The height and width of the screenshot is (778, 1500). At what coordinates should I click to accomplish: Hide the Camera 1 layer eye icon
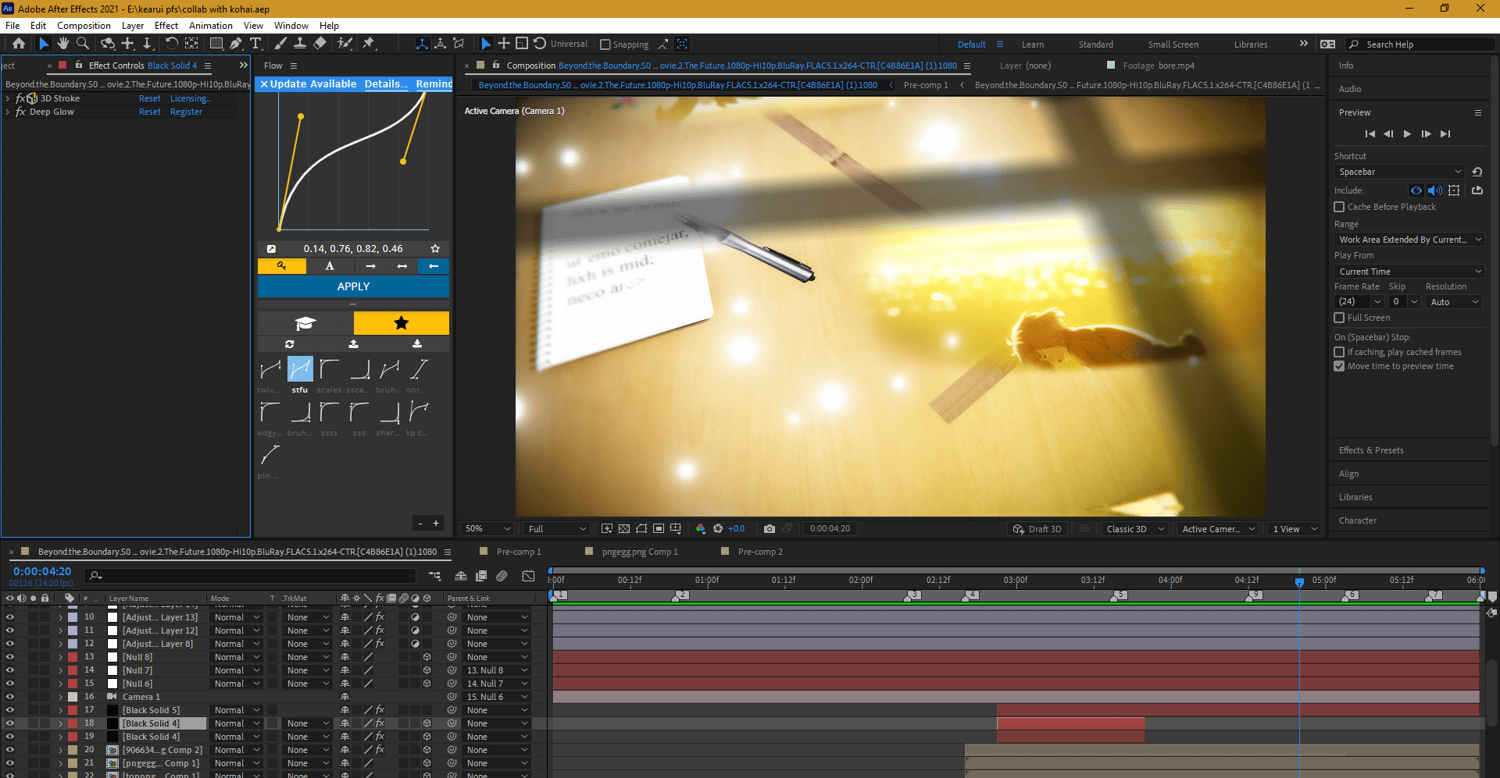[10, 697]
